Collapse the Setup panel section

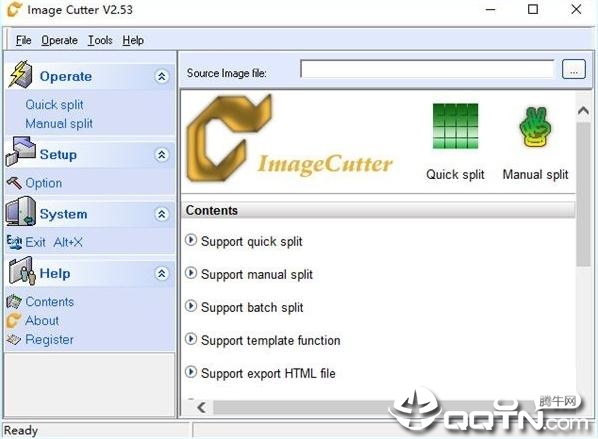pos(162,155)
